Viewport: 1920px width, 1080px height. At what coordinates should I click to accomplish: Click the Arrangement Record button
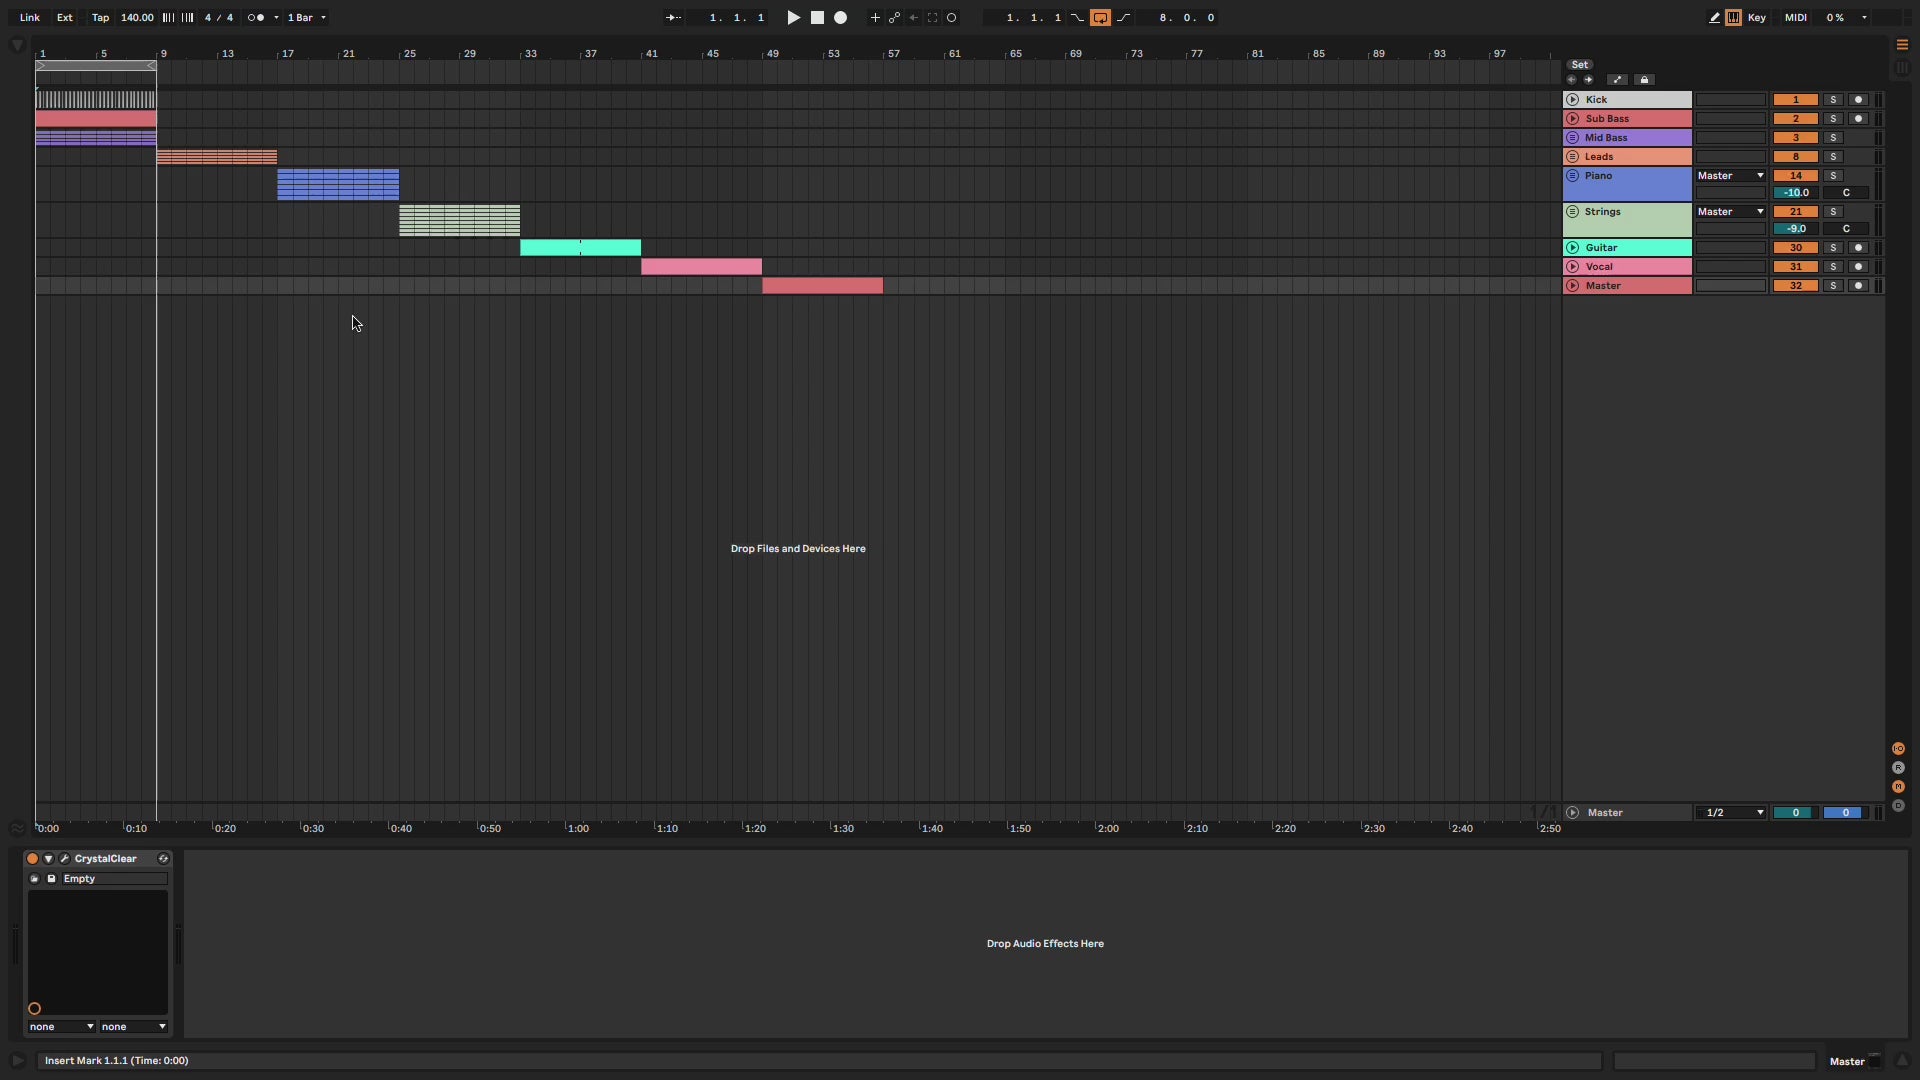[x=841, y=18]
